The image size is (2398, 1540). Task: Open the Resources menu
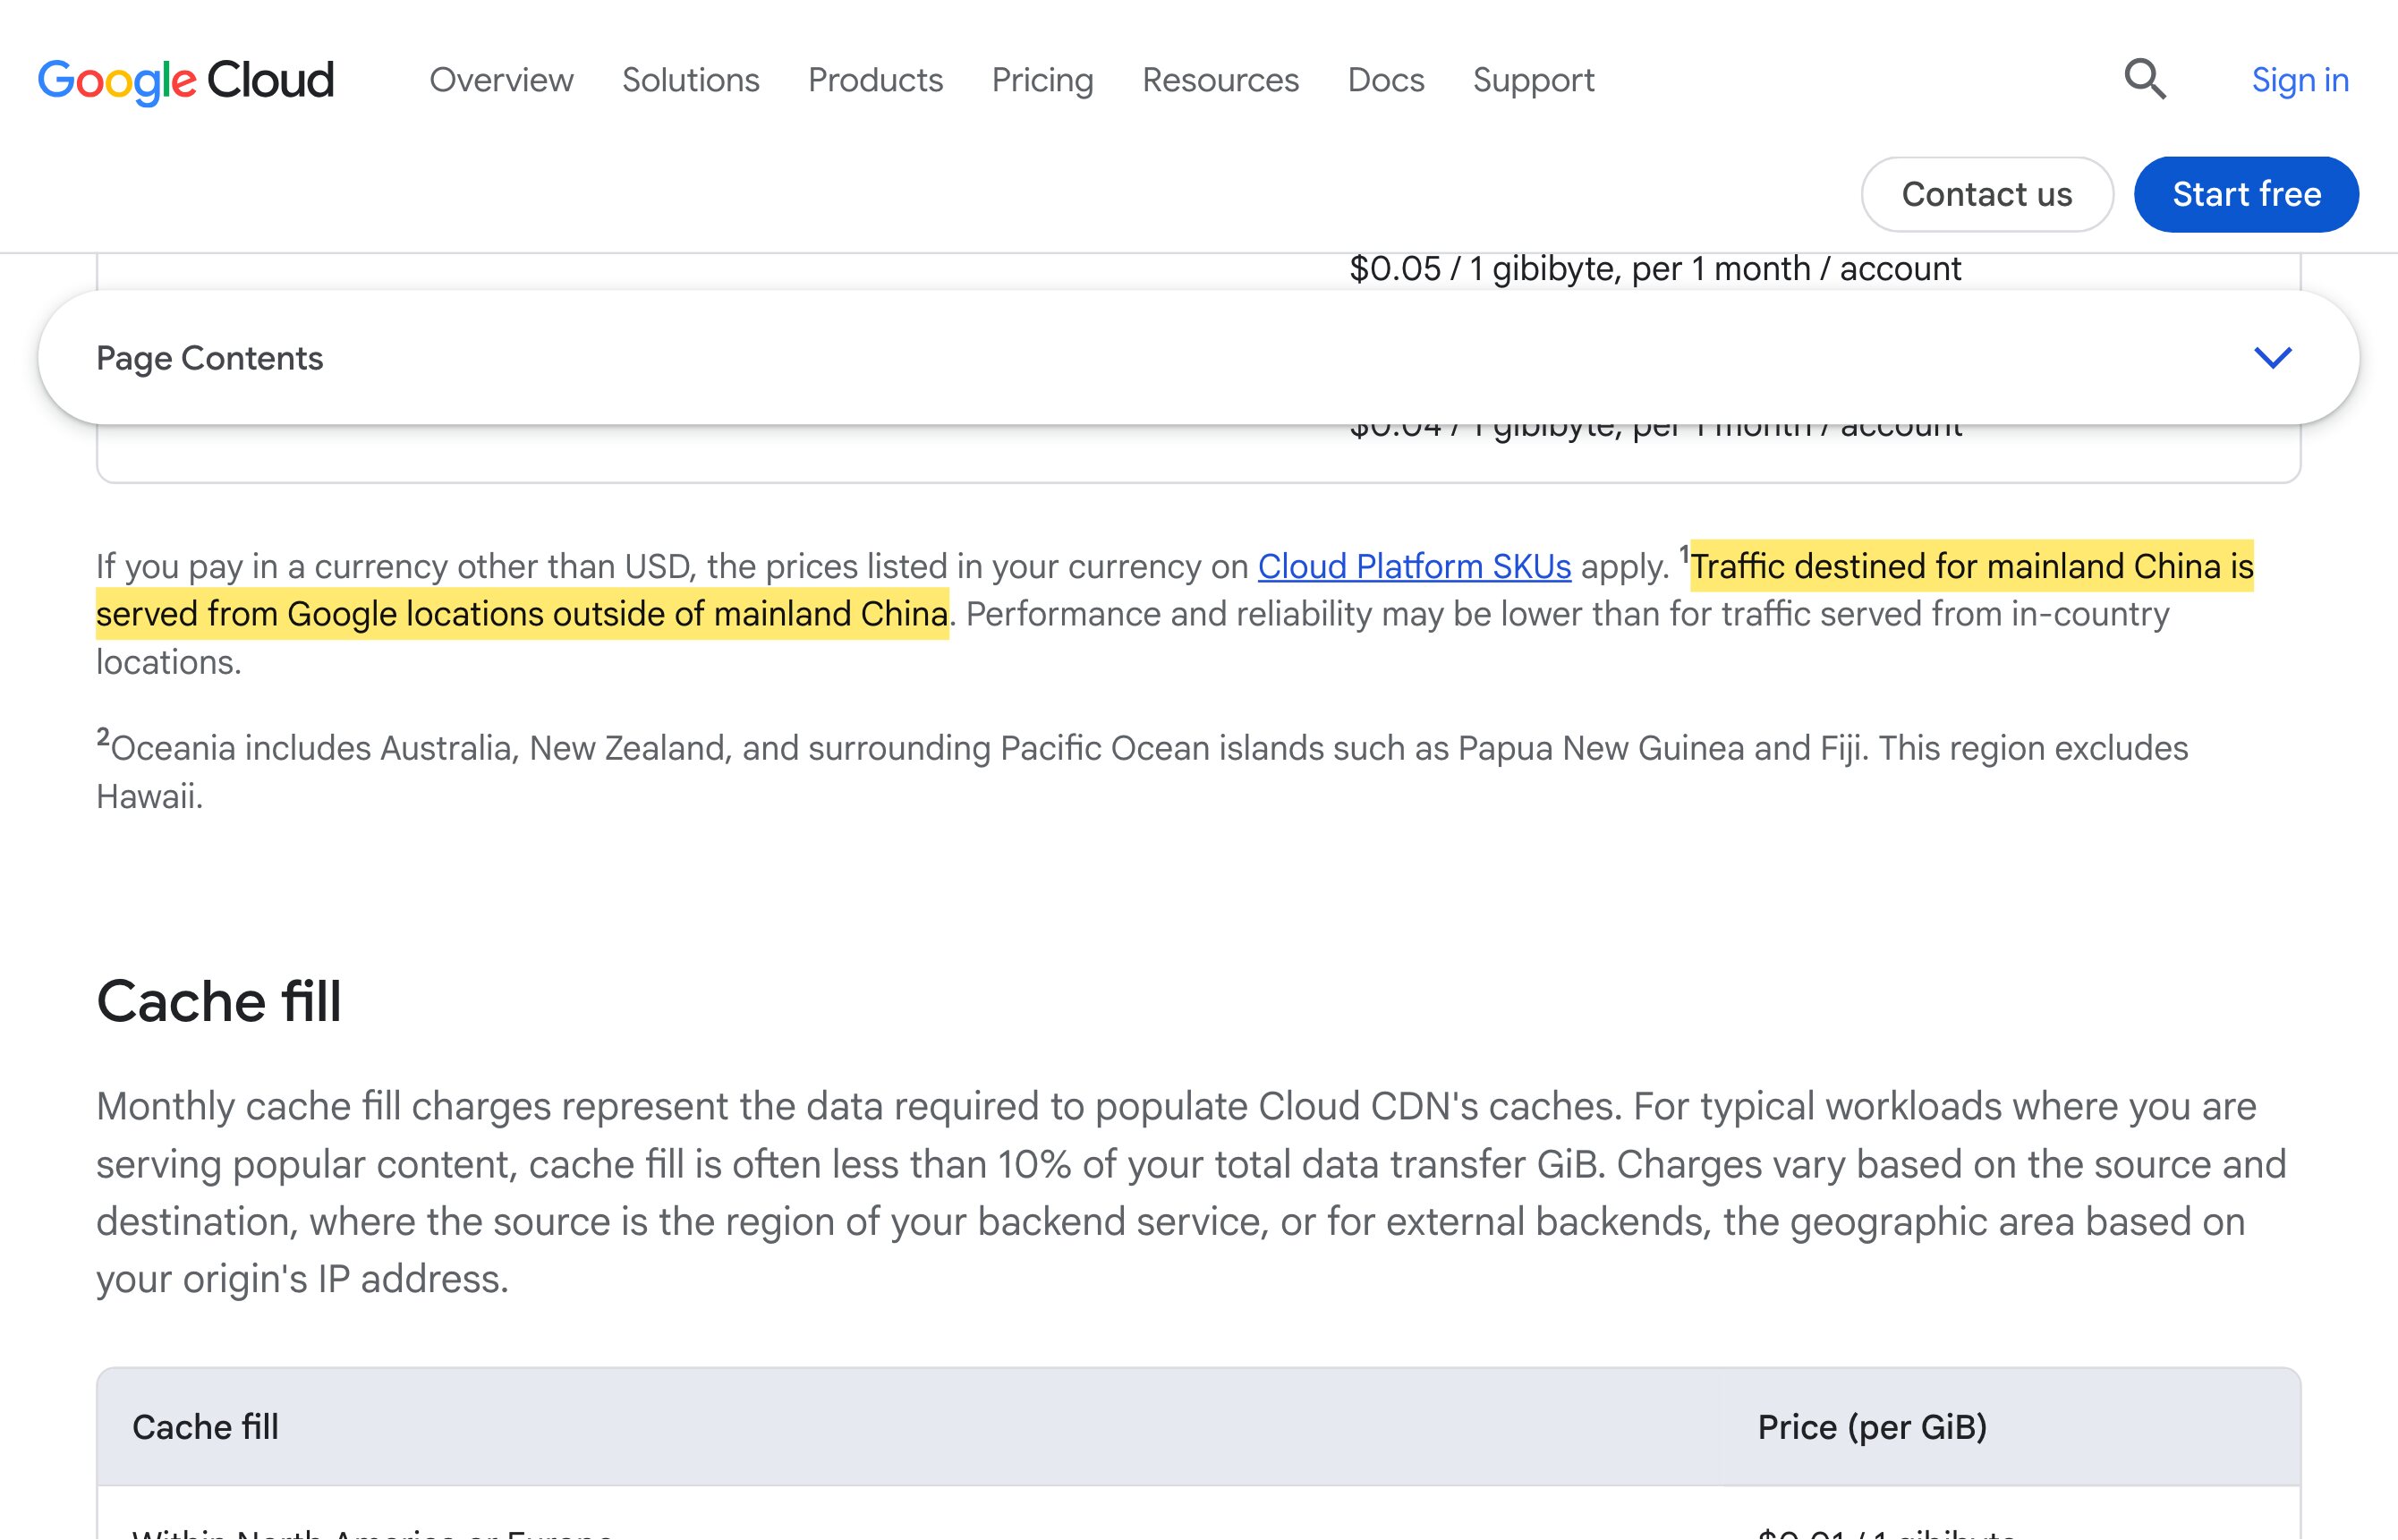click(1220, 80)
